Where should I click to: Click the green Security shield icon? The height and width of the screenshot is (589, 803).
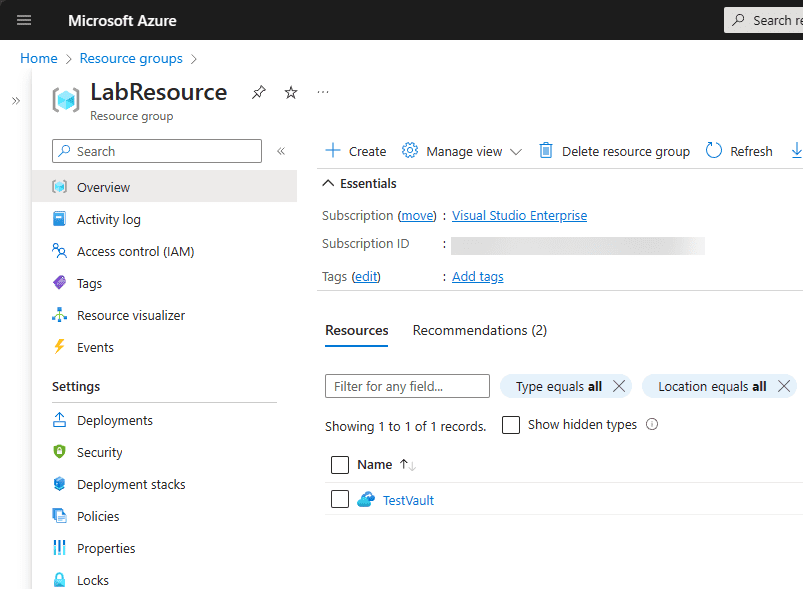point(59,452)
